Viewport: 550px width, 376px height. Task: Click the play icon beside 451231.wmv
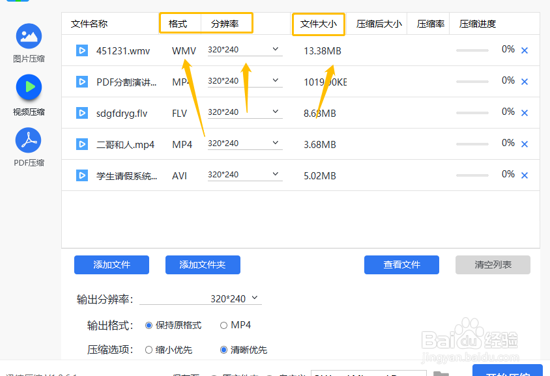click(82, 51)
